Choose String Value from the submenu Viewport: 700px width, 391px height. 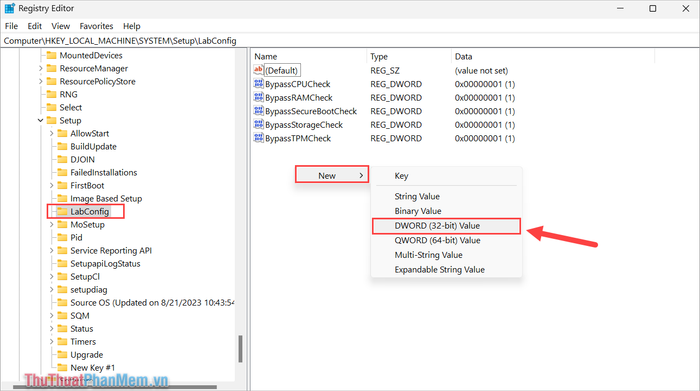pyautogui.click(x=446, y=196)
